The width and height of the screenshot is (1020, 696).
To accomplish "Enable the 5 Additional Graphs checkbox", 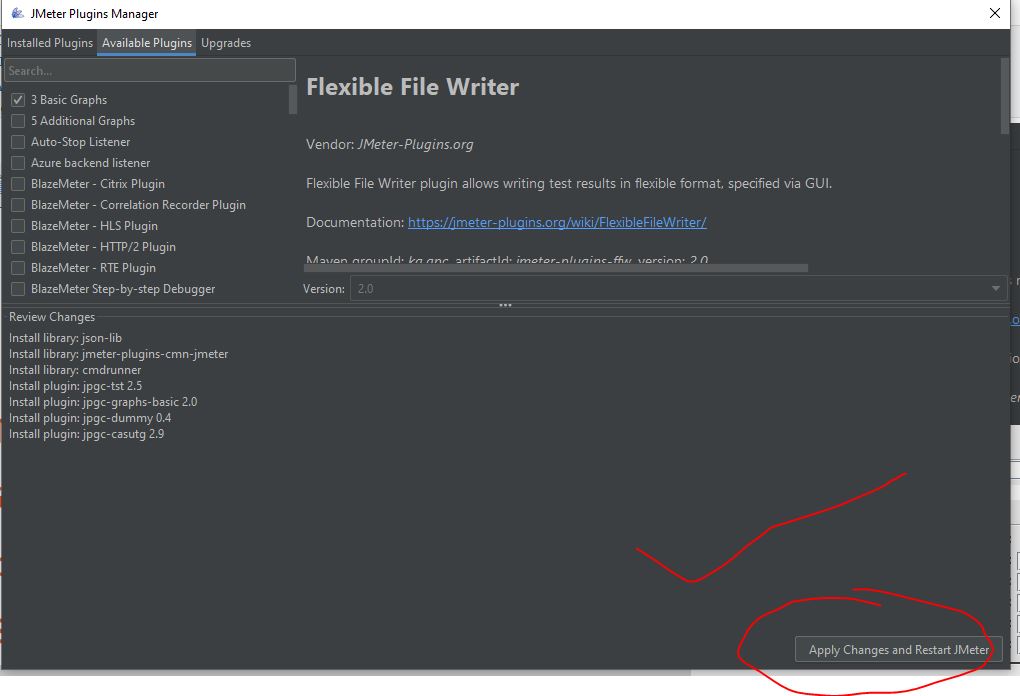I will click(x=18, y=121).
